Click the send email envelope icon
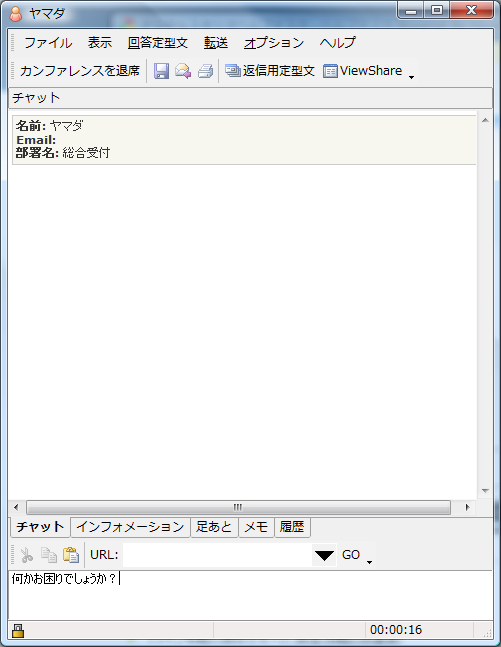 click(x=183, y=71)
